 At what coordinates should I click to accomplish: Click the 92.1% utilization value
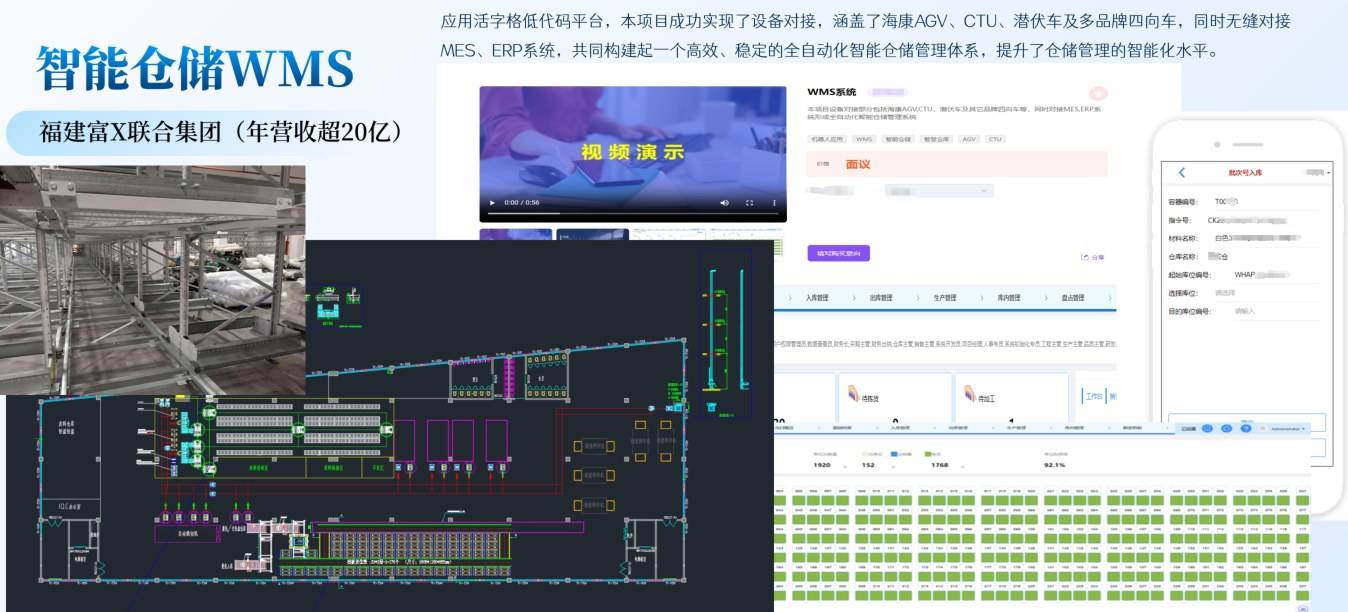[1054, 465]
